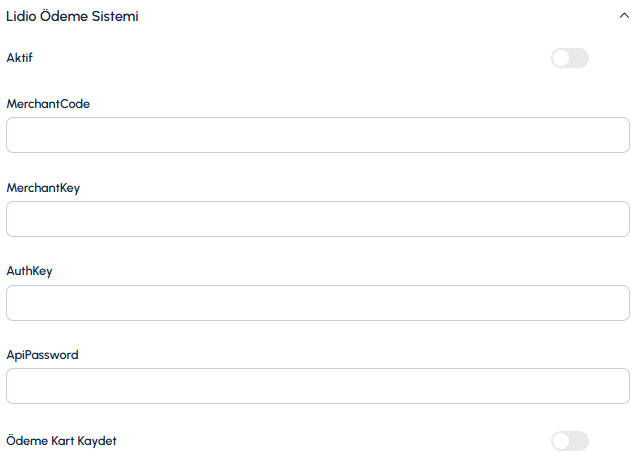The width and height of the screenshot is (636, 464).
Task: Place cursor in the box under AuthKey
Action: coord(318,303)
